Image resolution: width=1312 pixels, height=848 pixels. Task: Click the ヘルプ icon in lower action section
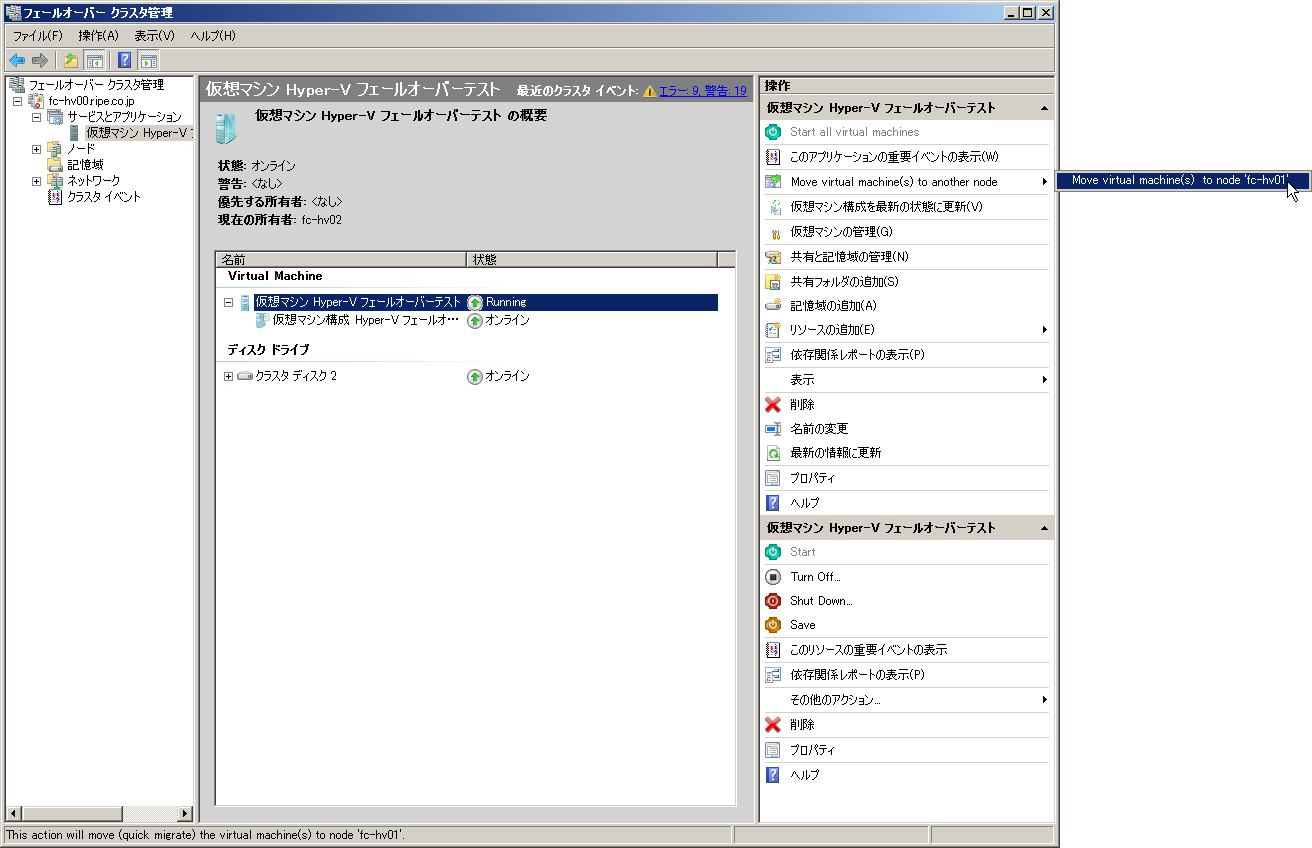click(x=773, y=775)
